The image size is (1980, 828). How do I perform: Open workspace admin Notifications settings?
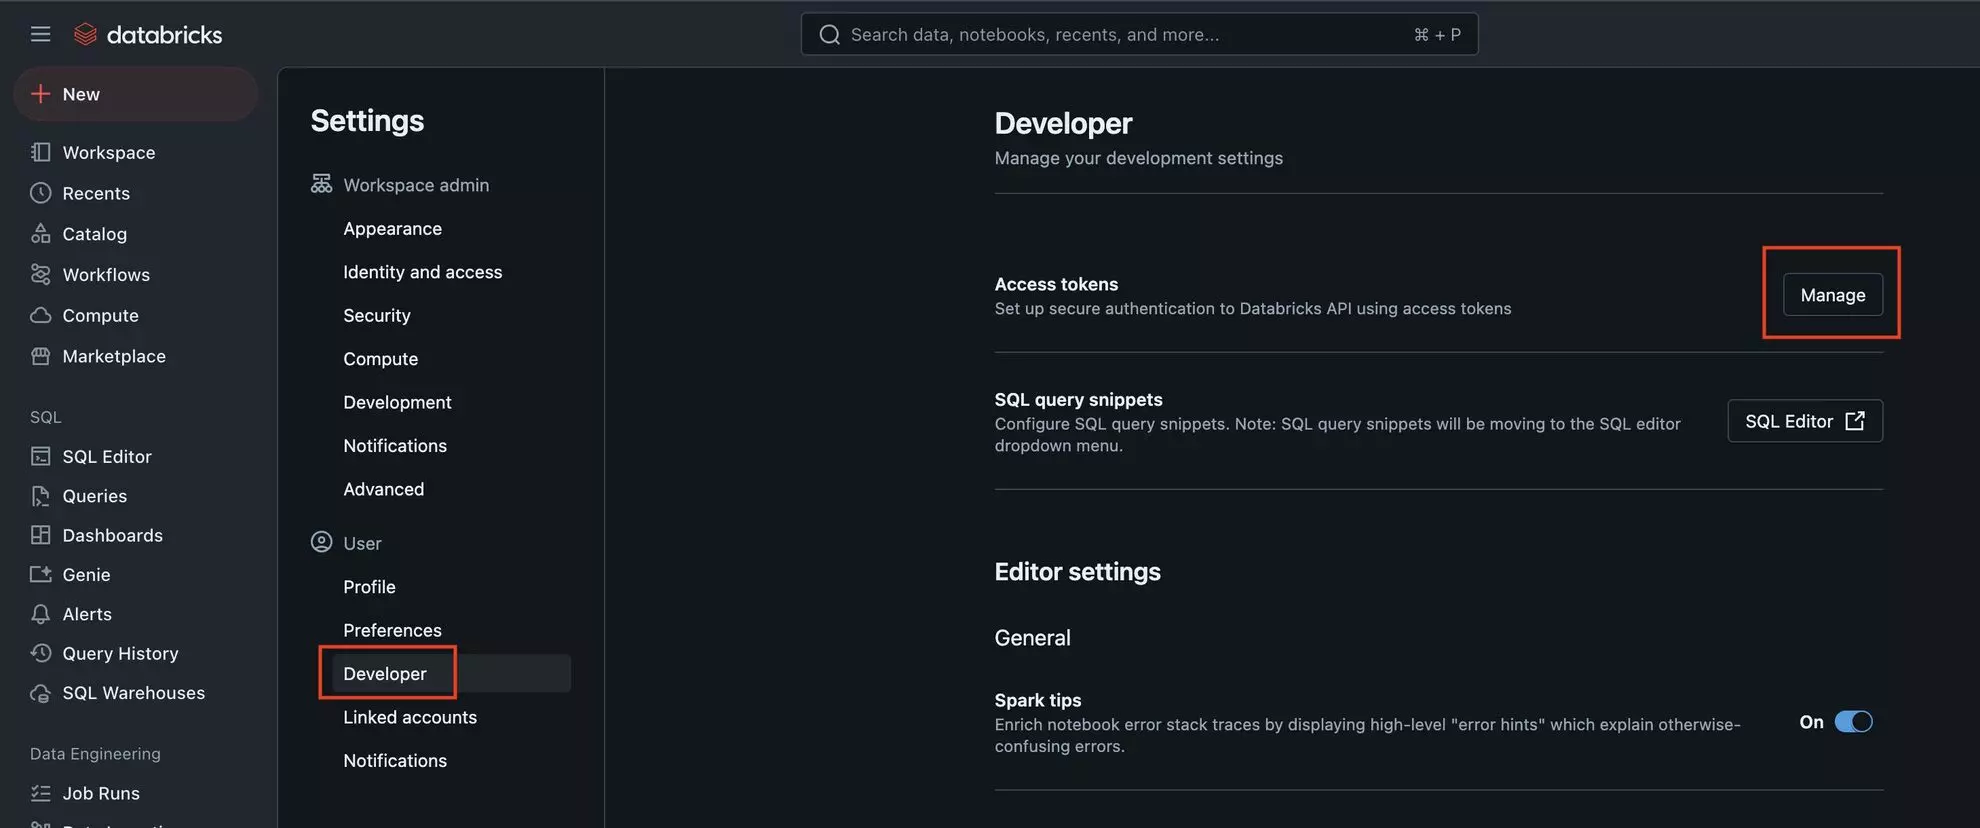tap(395, 446)
